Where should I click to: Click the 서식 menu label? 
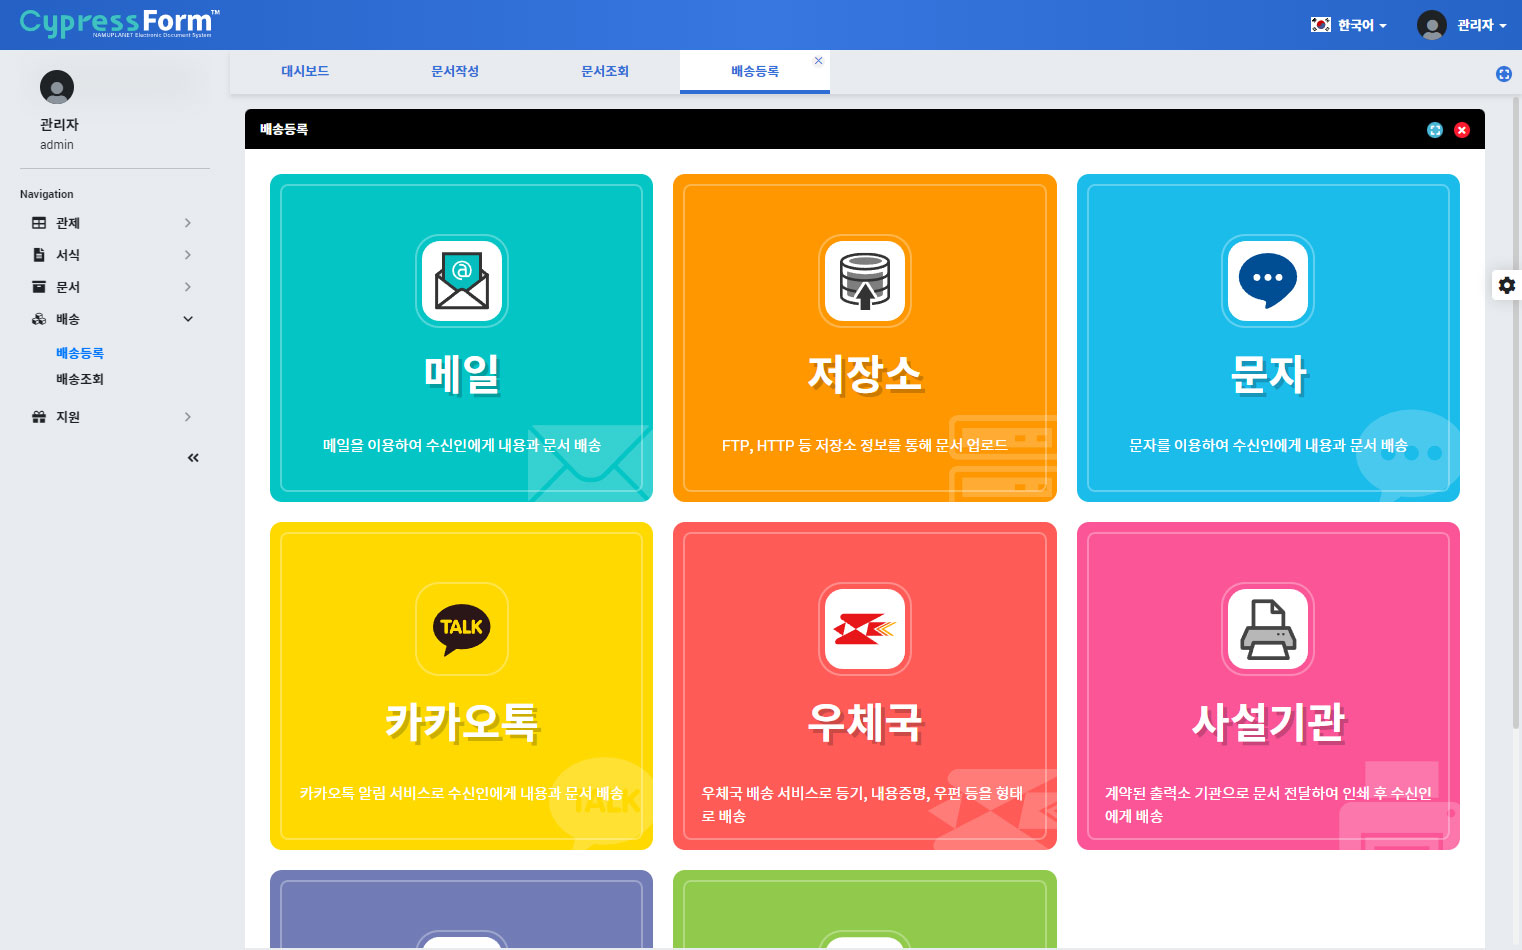68,255
